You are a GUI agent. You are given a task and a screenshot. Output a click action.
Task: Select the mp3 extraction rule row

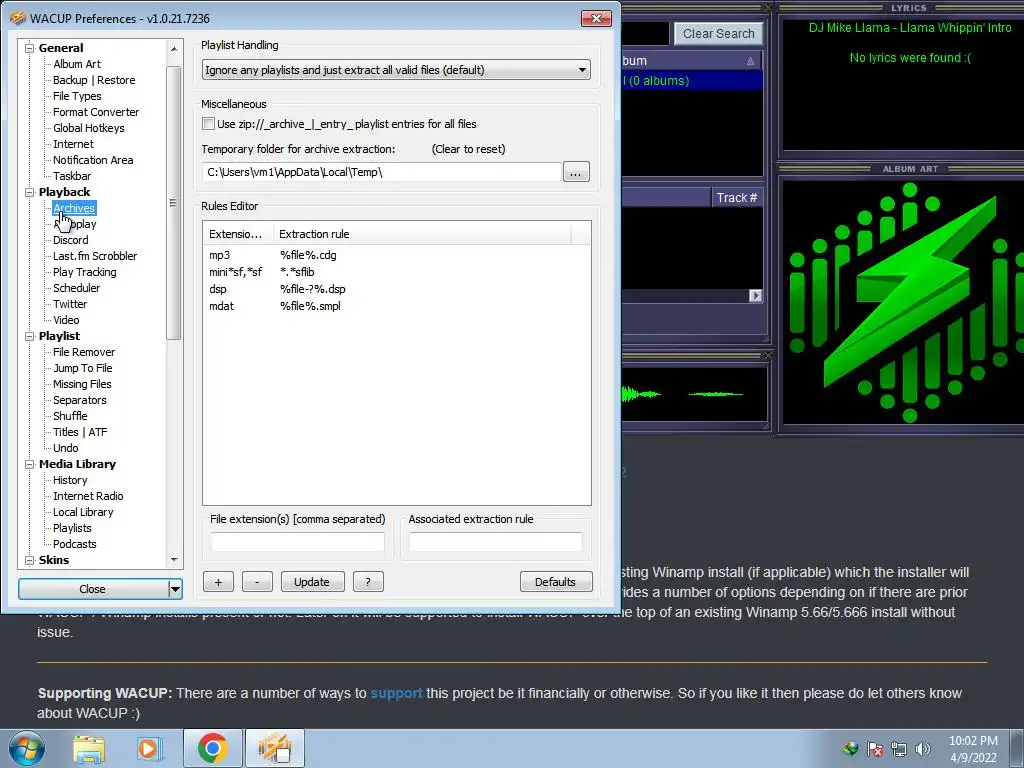pos(396,255)
